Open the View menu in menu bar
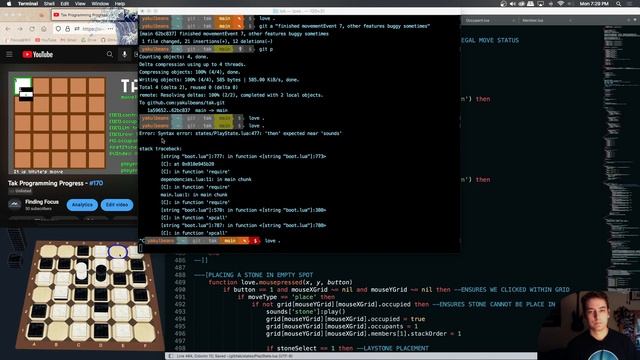 (80, 4)
